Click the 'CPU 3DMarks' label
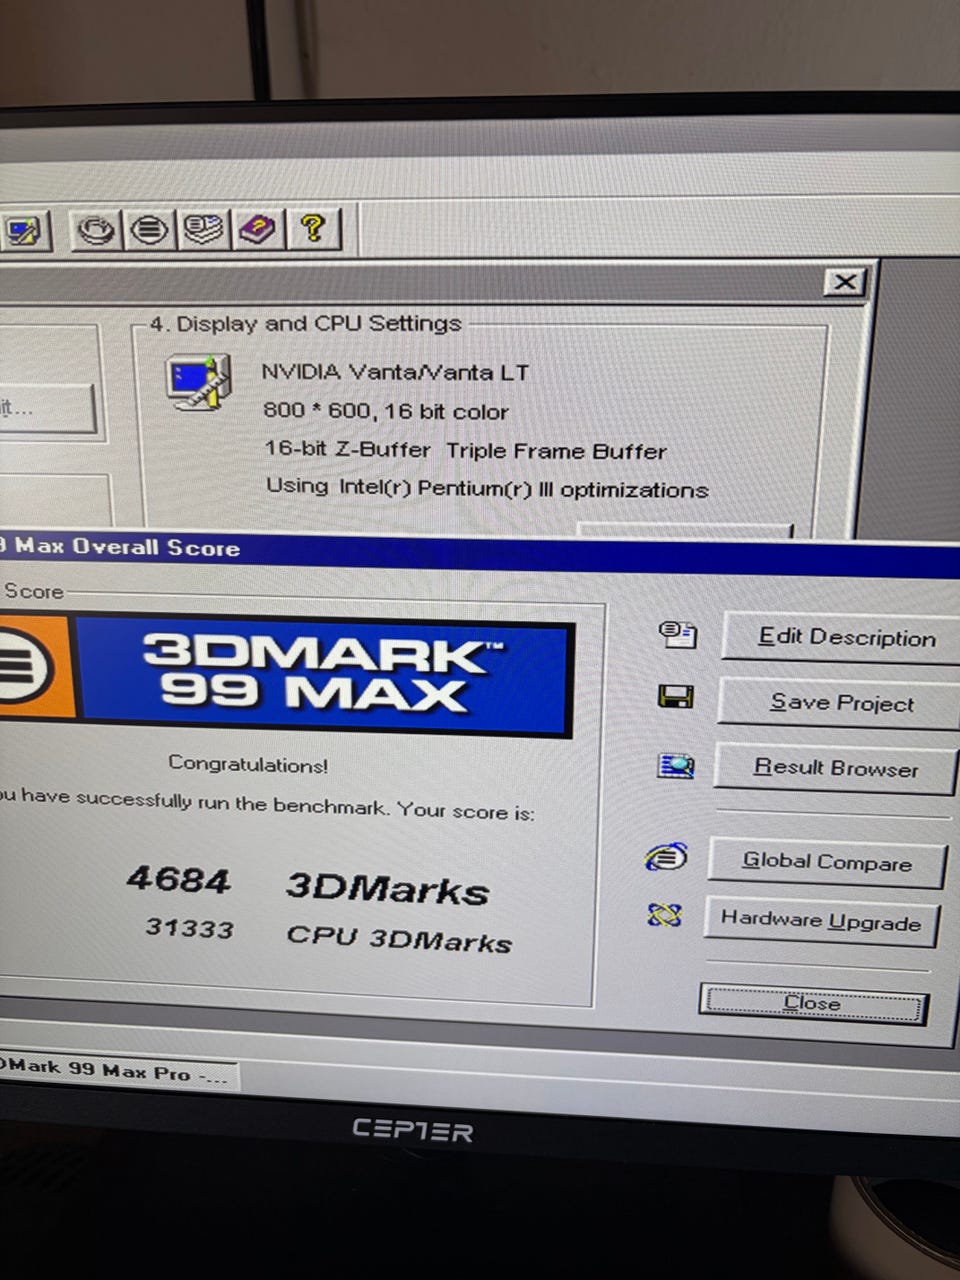The width and height of the screenshot is (960, 1280). (x=399, y=938)
